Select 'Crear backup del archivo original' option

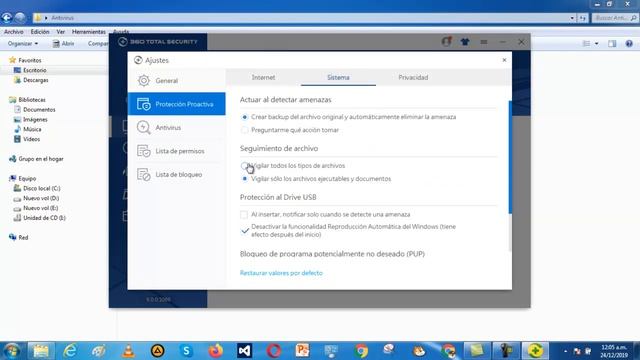tap(244, 117)
